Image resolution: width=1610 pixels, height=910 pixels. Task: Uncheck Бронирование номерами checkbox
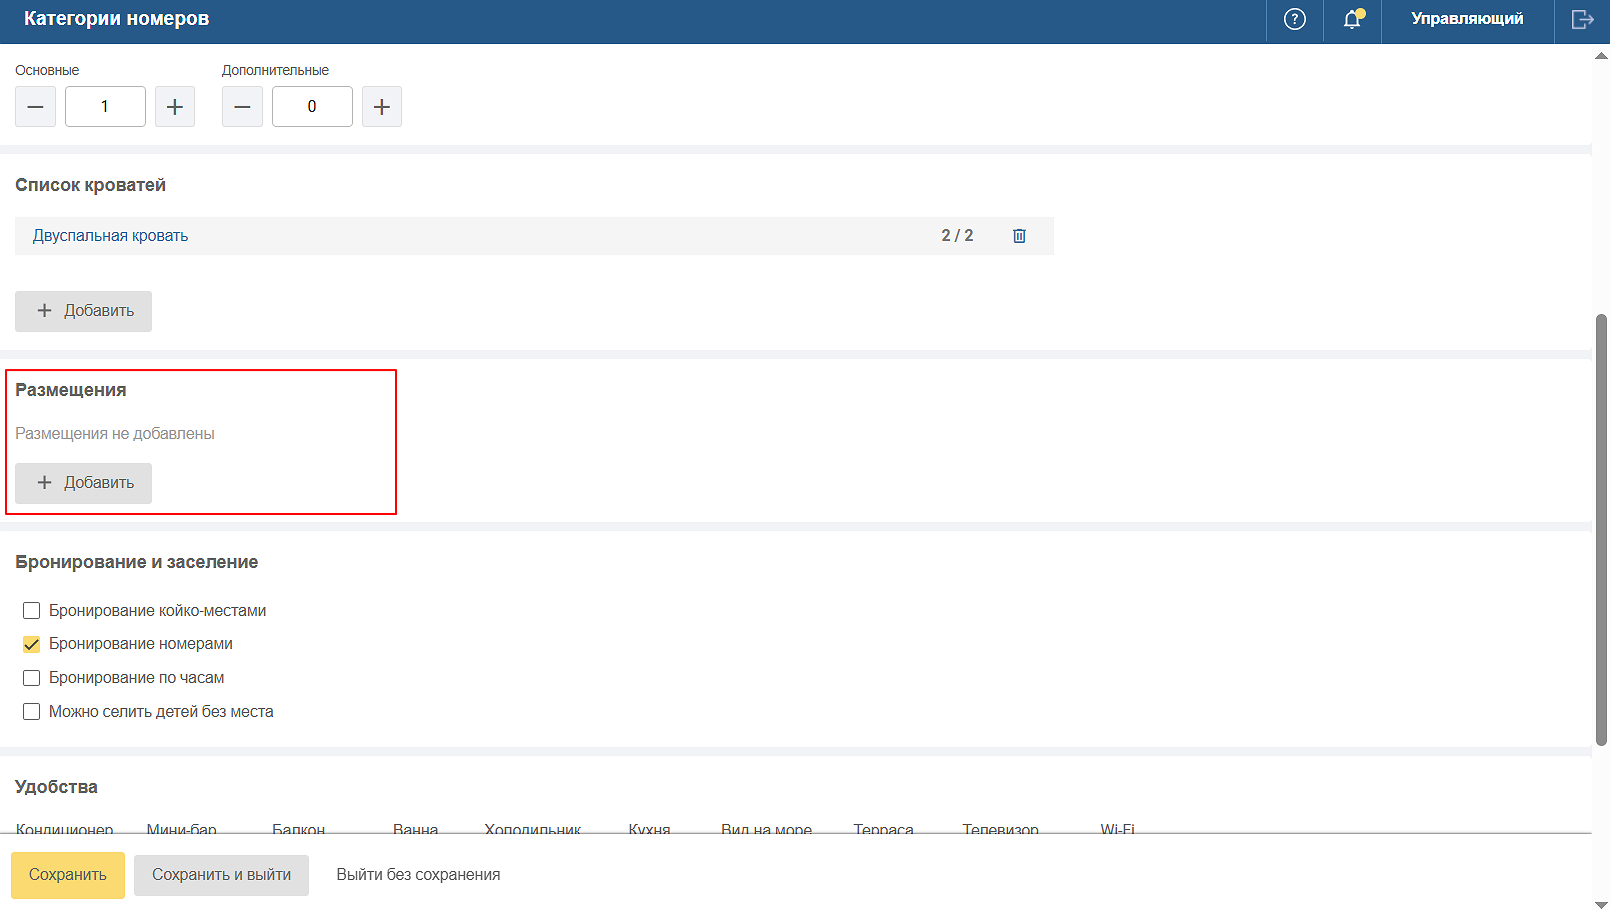32,644
